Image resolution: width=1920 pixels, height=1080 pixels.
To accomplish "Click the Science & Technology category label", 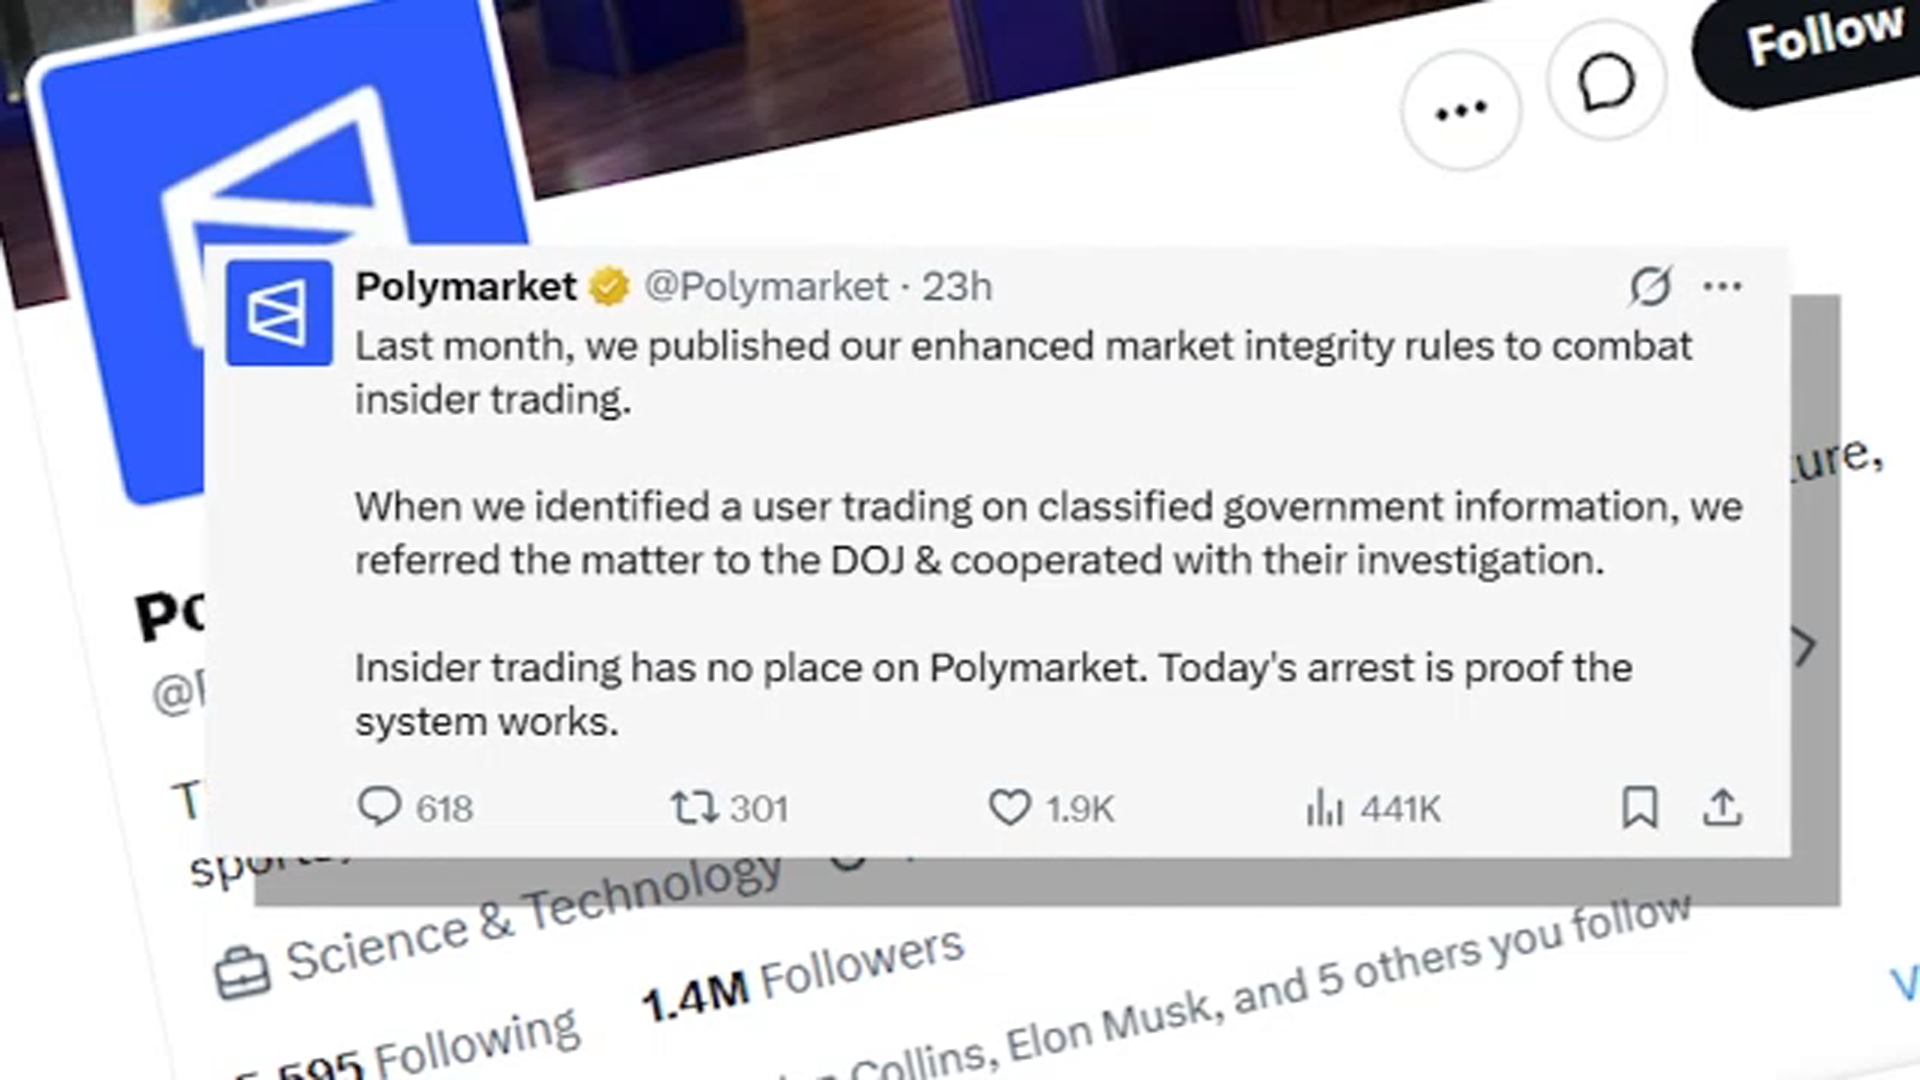I will (x=532, y=920).
